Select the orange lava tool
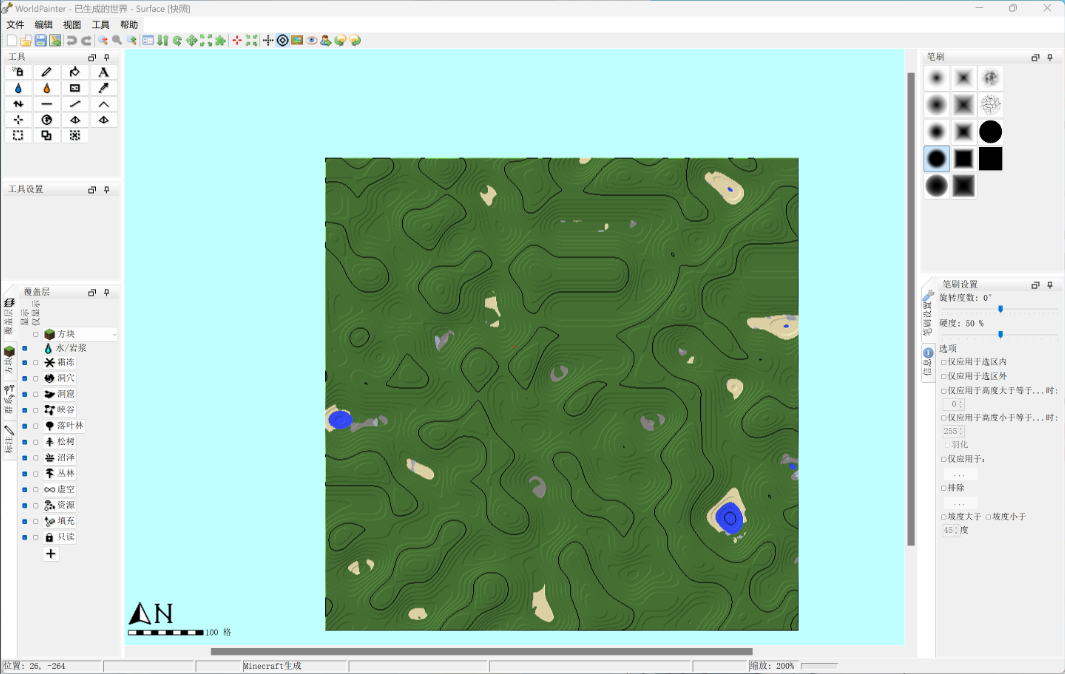The image size is (1065, 674). point(46,87)
